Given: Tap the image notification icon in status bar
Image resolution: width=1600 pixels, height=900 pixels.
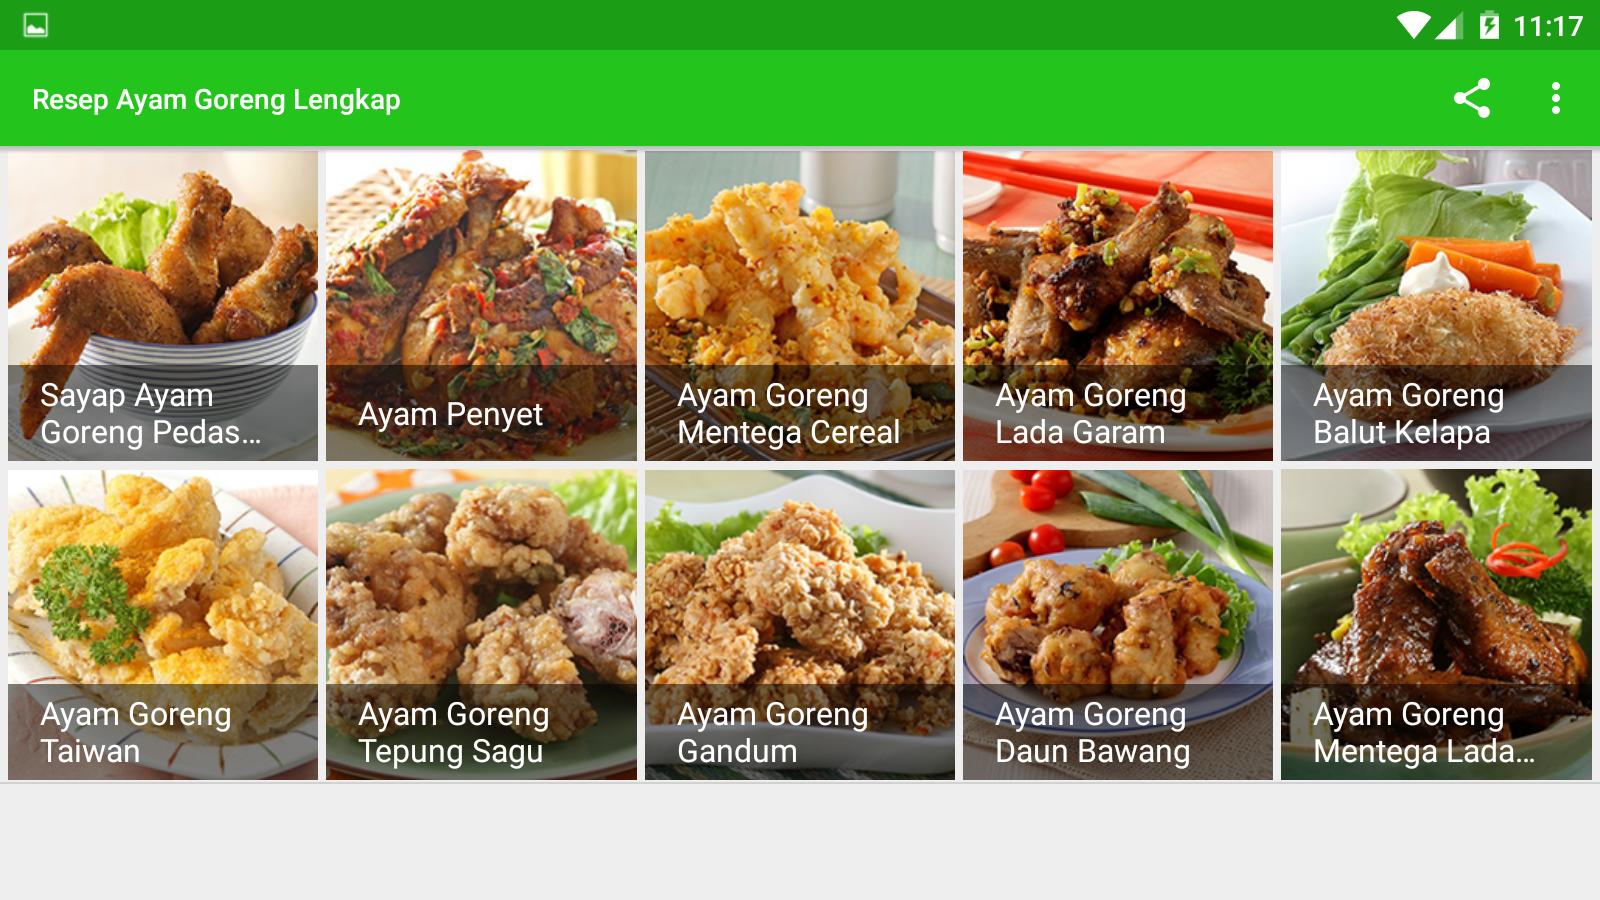Looking at the screenshot, I should 36,25.
